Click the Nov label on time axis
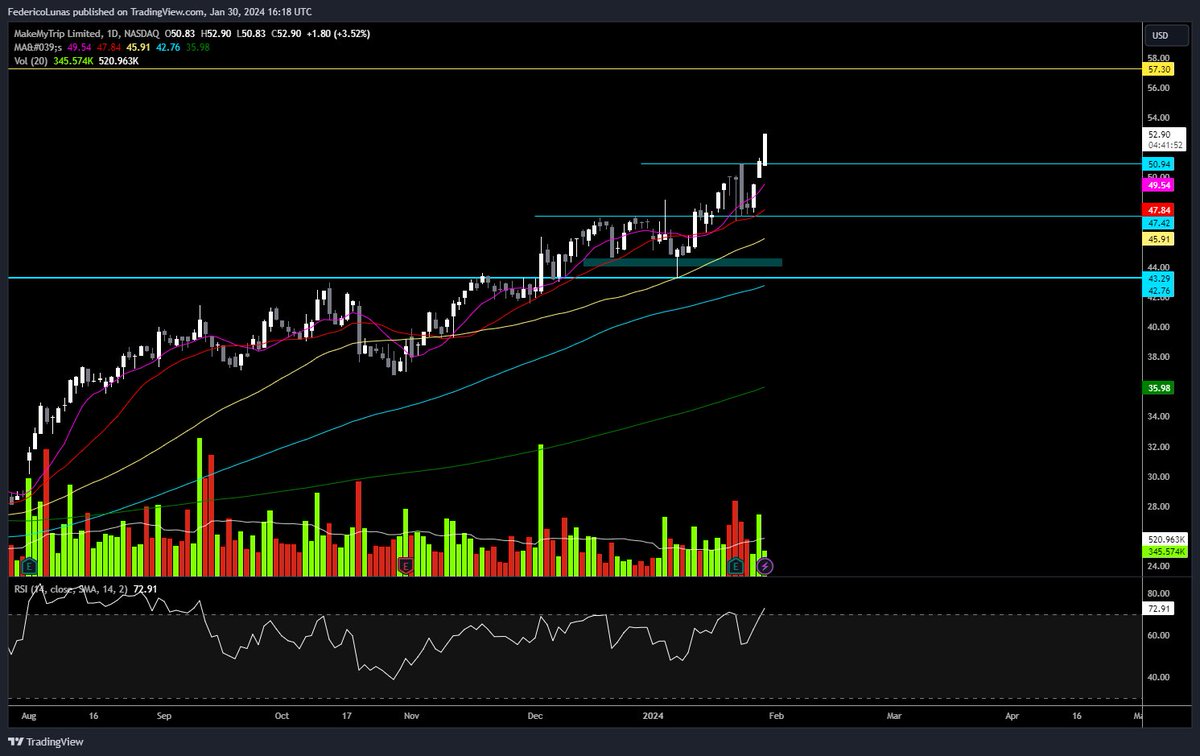This screenshot has width=1200, height=756. click(411, 716)
